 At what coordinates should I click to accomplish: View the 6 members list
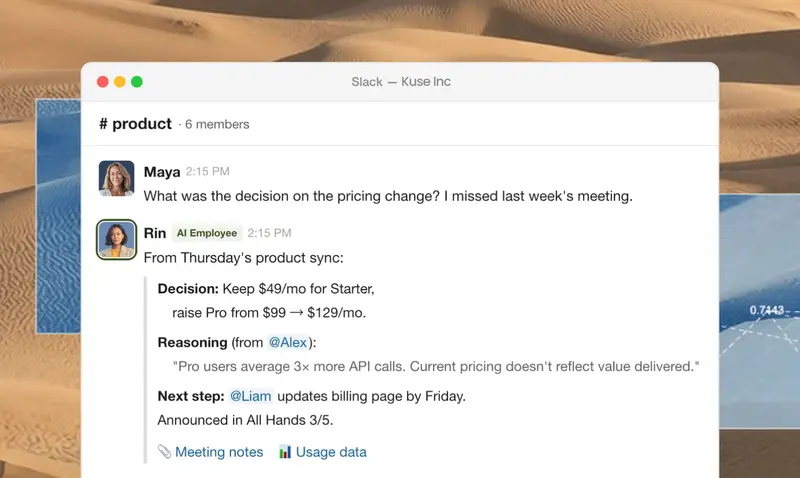pos(216,125)
